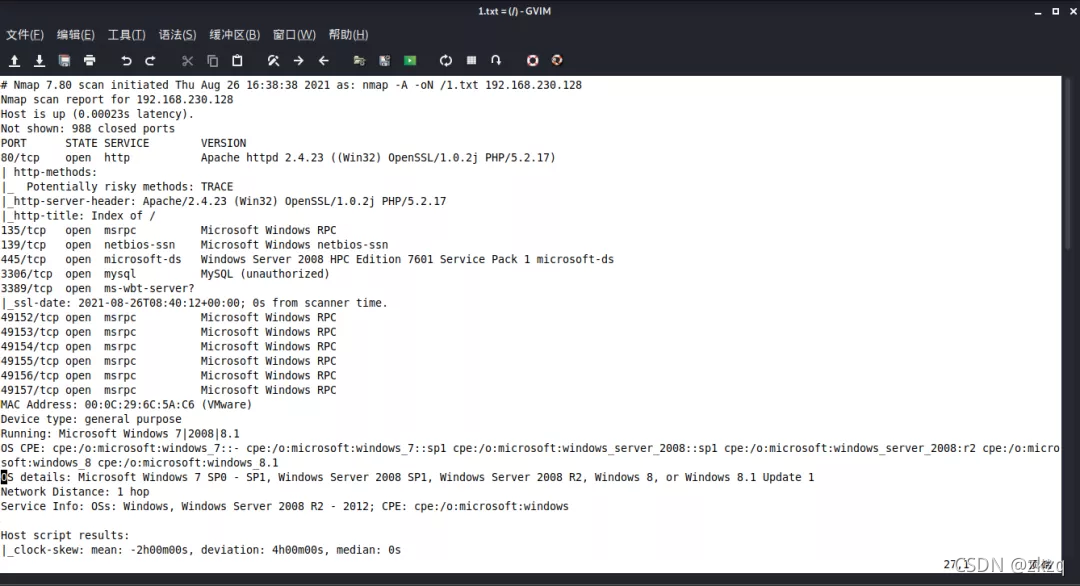The image size is (1080, 586).
Task: Click the 'Apache httpd 2.4.23' version text
Action: click(262, 158)
